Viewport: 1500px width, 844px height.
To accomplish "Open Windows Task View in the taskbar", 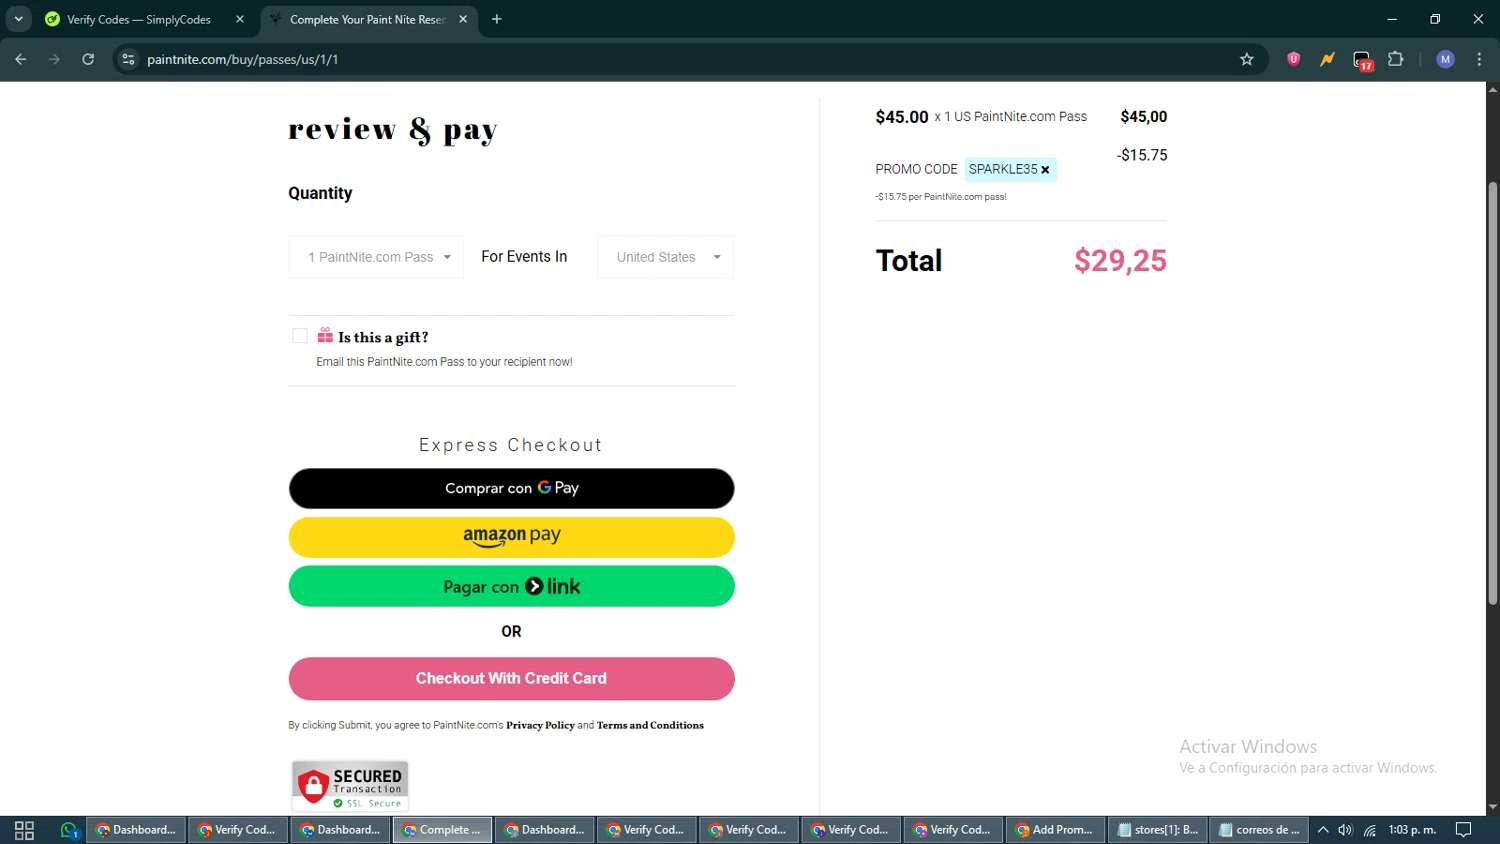I will [x=24, y=830].
